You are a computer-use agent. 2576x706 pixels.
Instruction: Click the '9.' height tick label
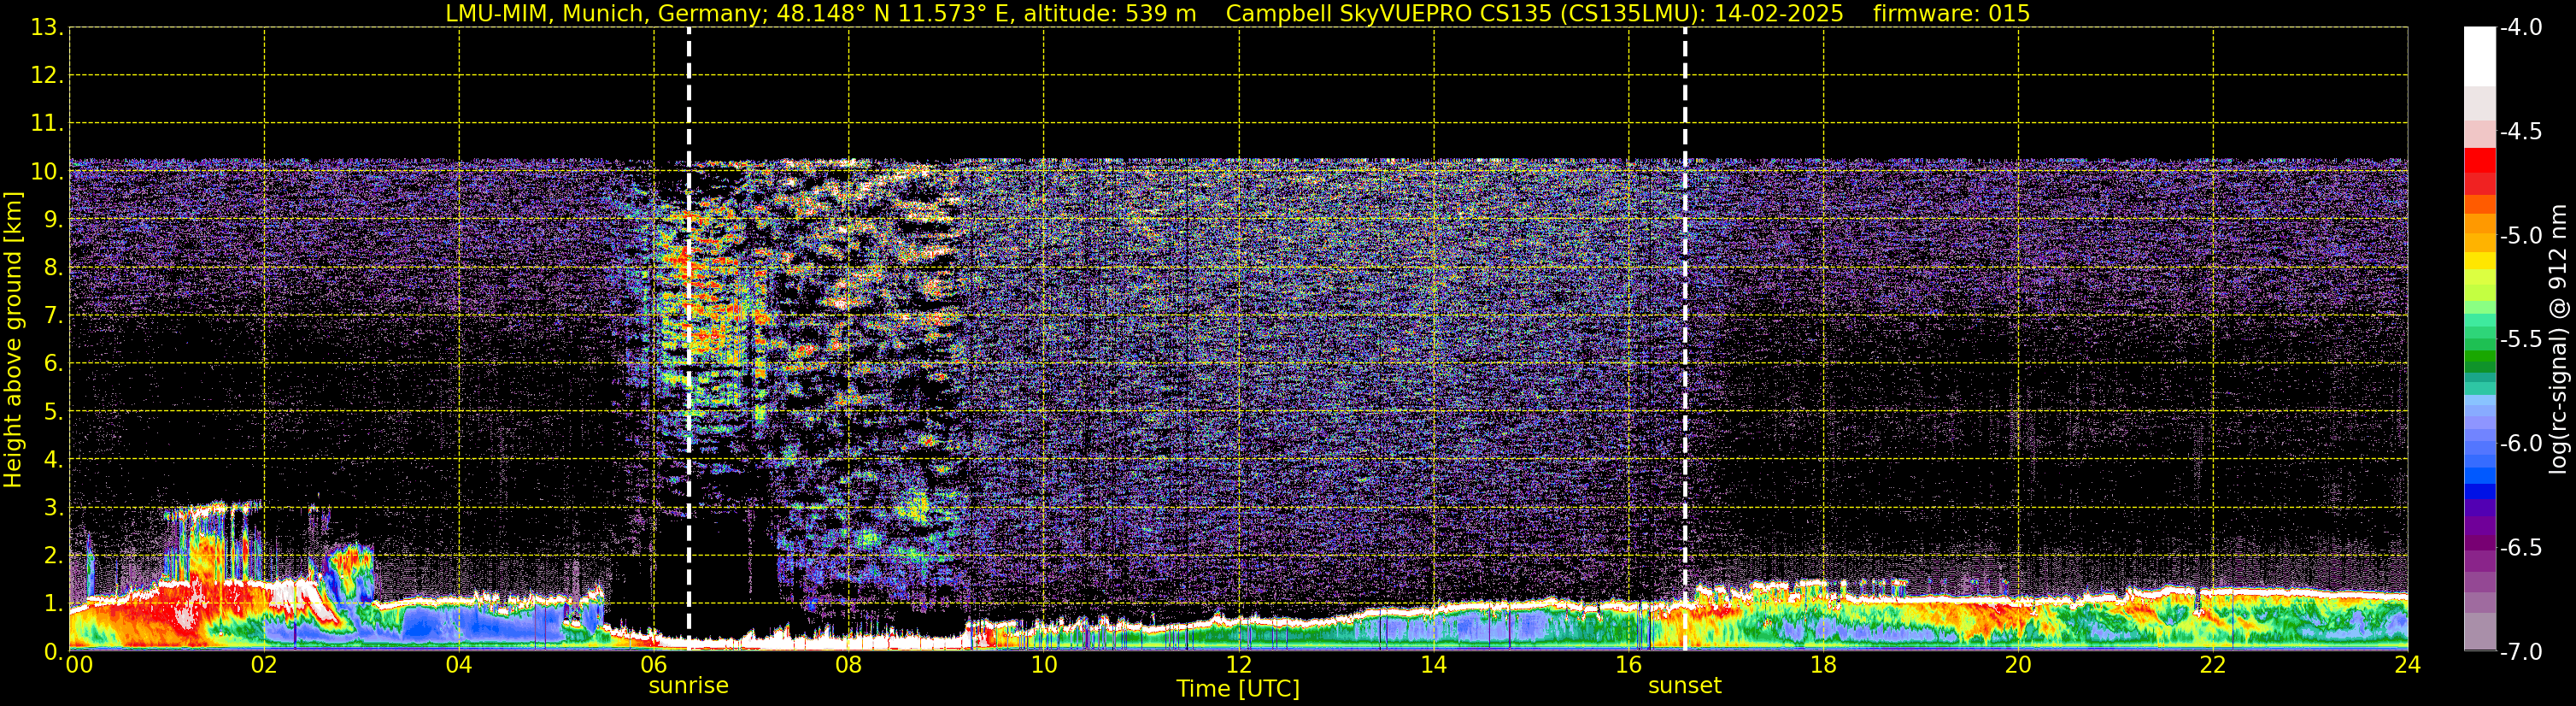pos(53,220)
